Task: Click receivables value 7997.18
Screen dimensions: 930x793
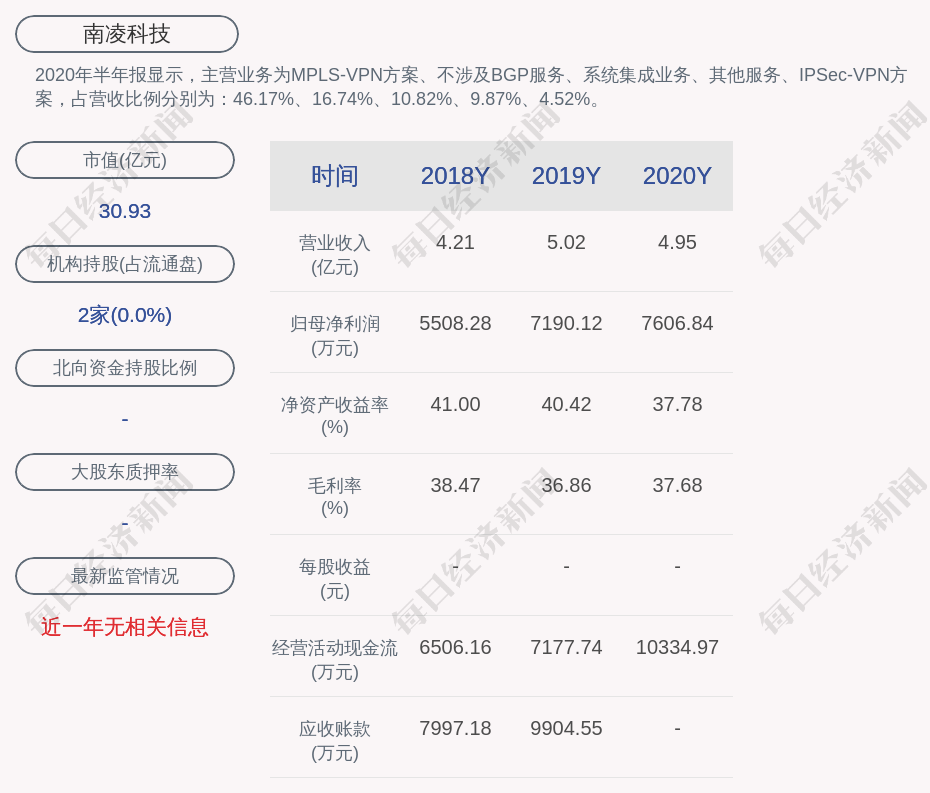Action: point(455,728)
